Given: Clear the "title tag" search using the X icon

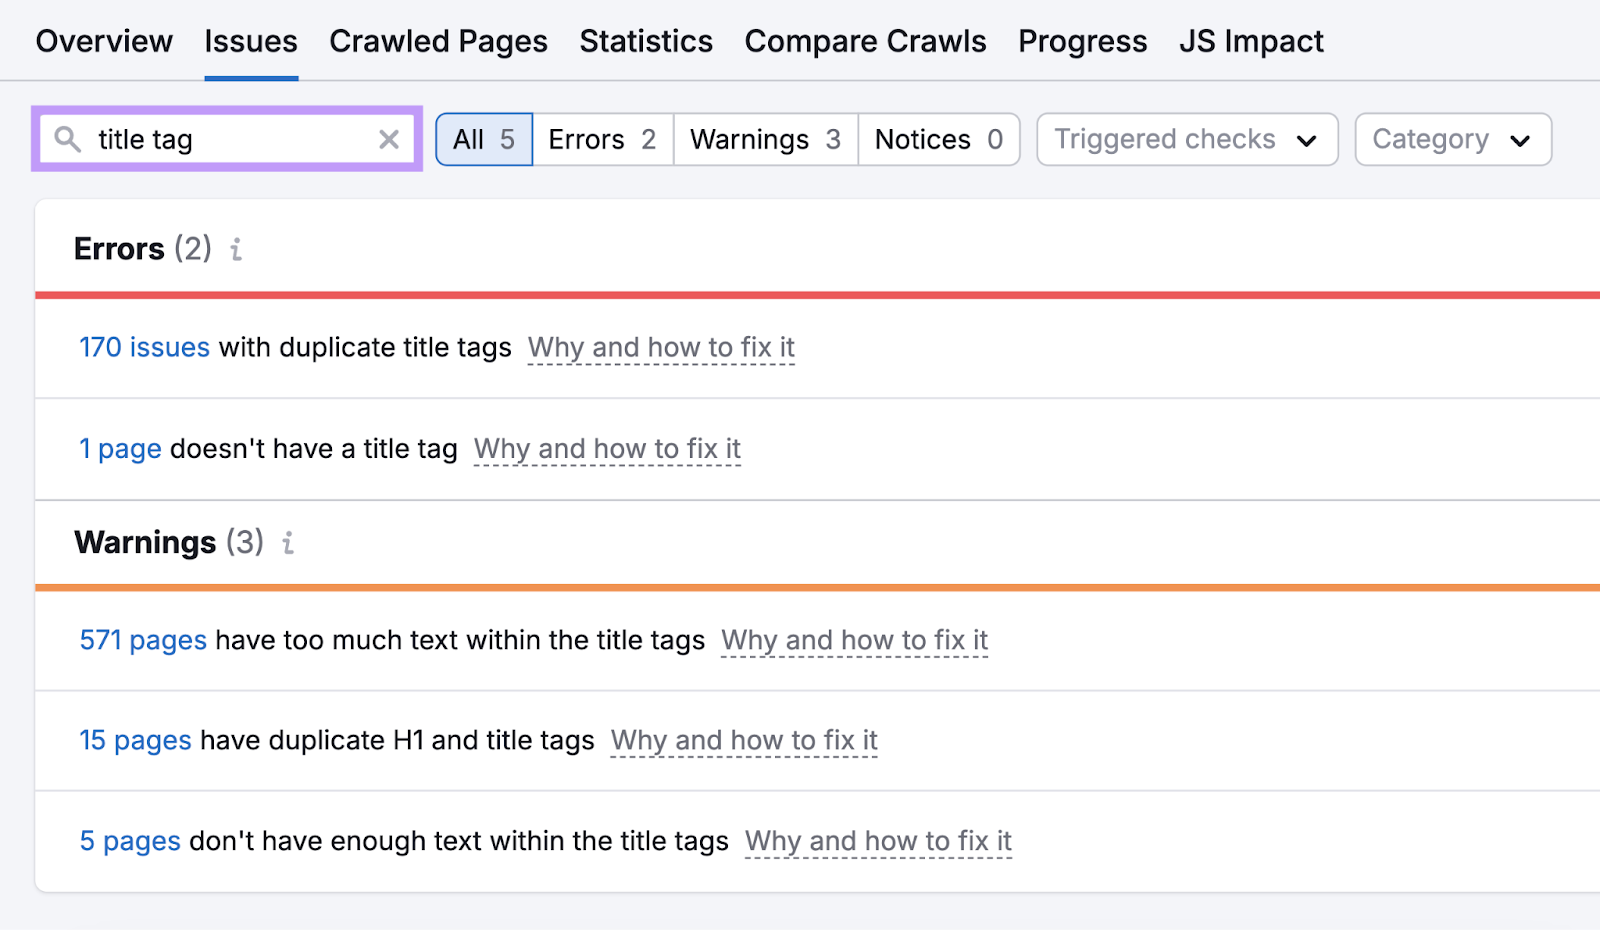Looking at the screenshot, I should click(389, 139).
